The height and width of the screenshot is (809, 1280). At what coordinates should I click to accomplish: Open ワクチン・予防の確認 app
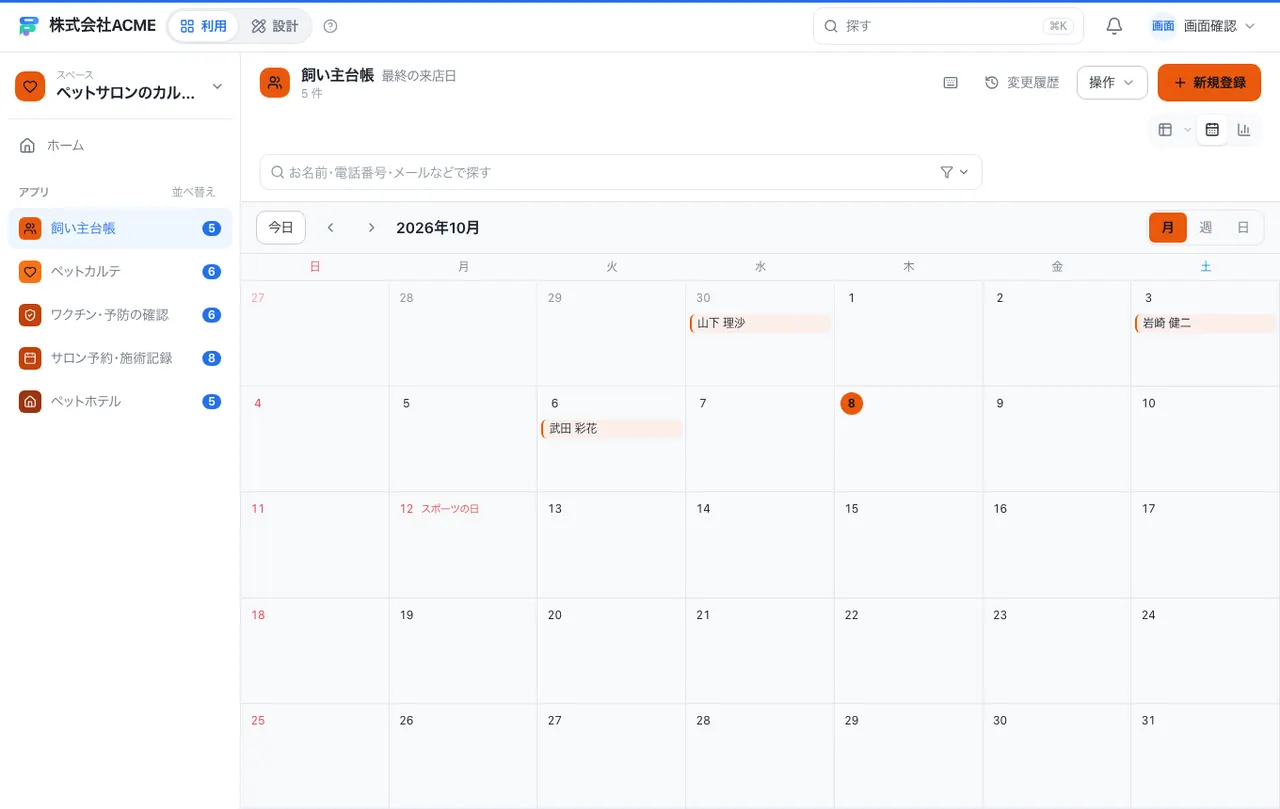point(120,315)
